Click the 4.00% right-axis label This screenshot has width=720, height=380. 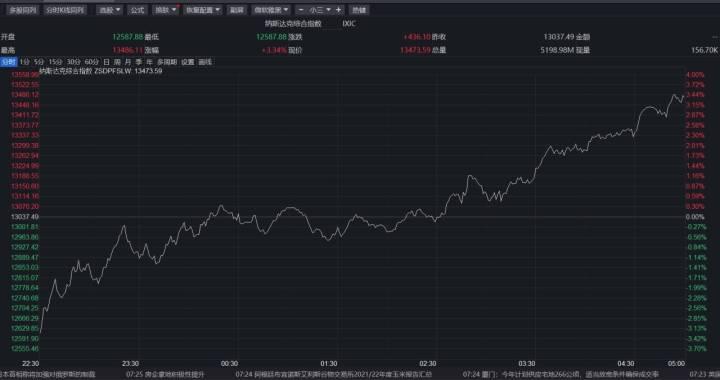point(695,75)
